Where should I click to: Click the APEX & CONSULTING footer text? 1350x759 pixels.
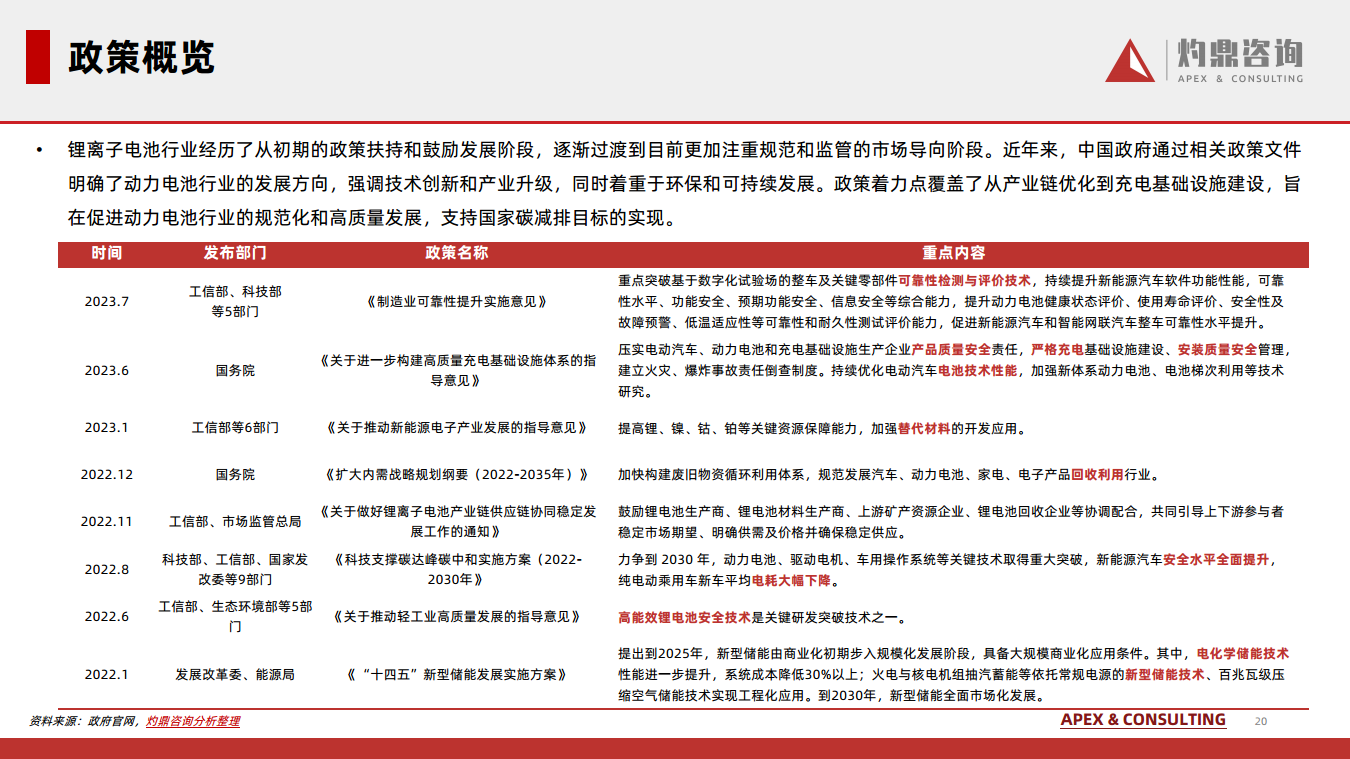[1143, 720]
